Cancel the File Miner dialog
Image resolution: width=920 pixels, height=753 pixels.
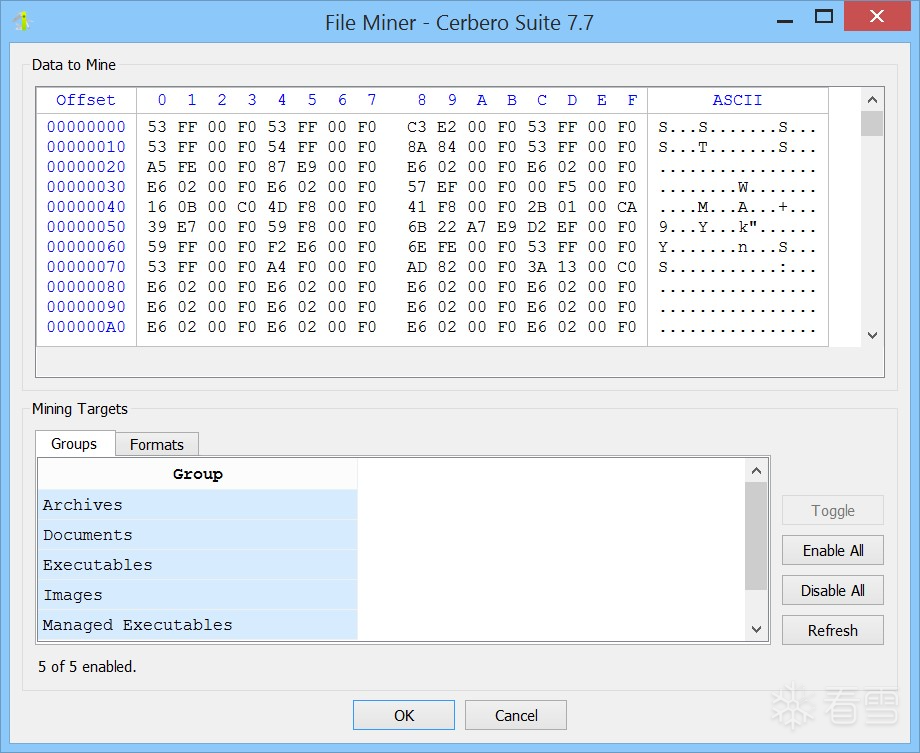pos(516,715)
